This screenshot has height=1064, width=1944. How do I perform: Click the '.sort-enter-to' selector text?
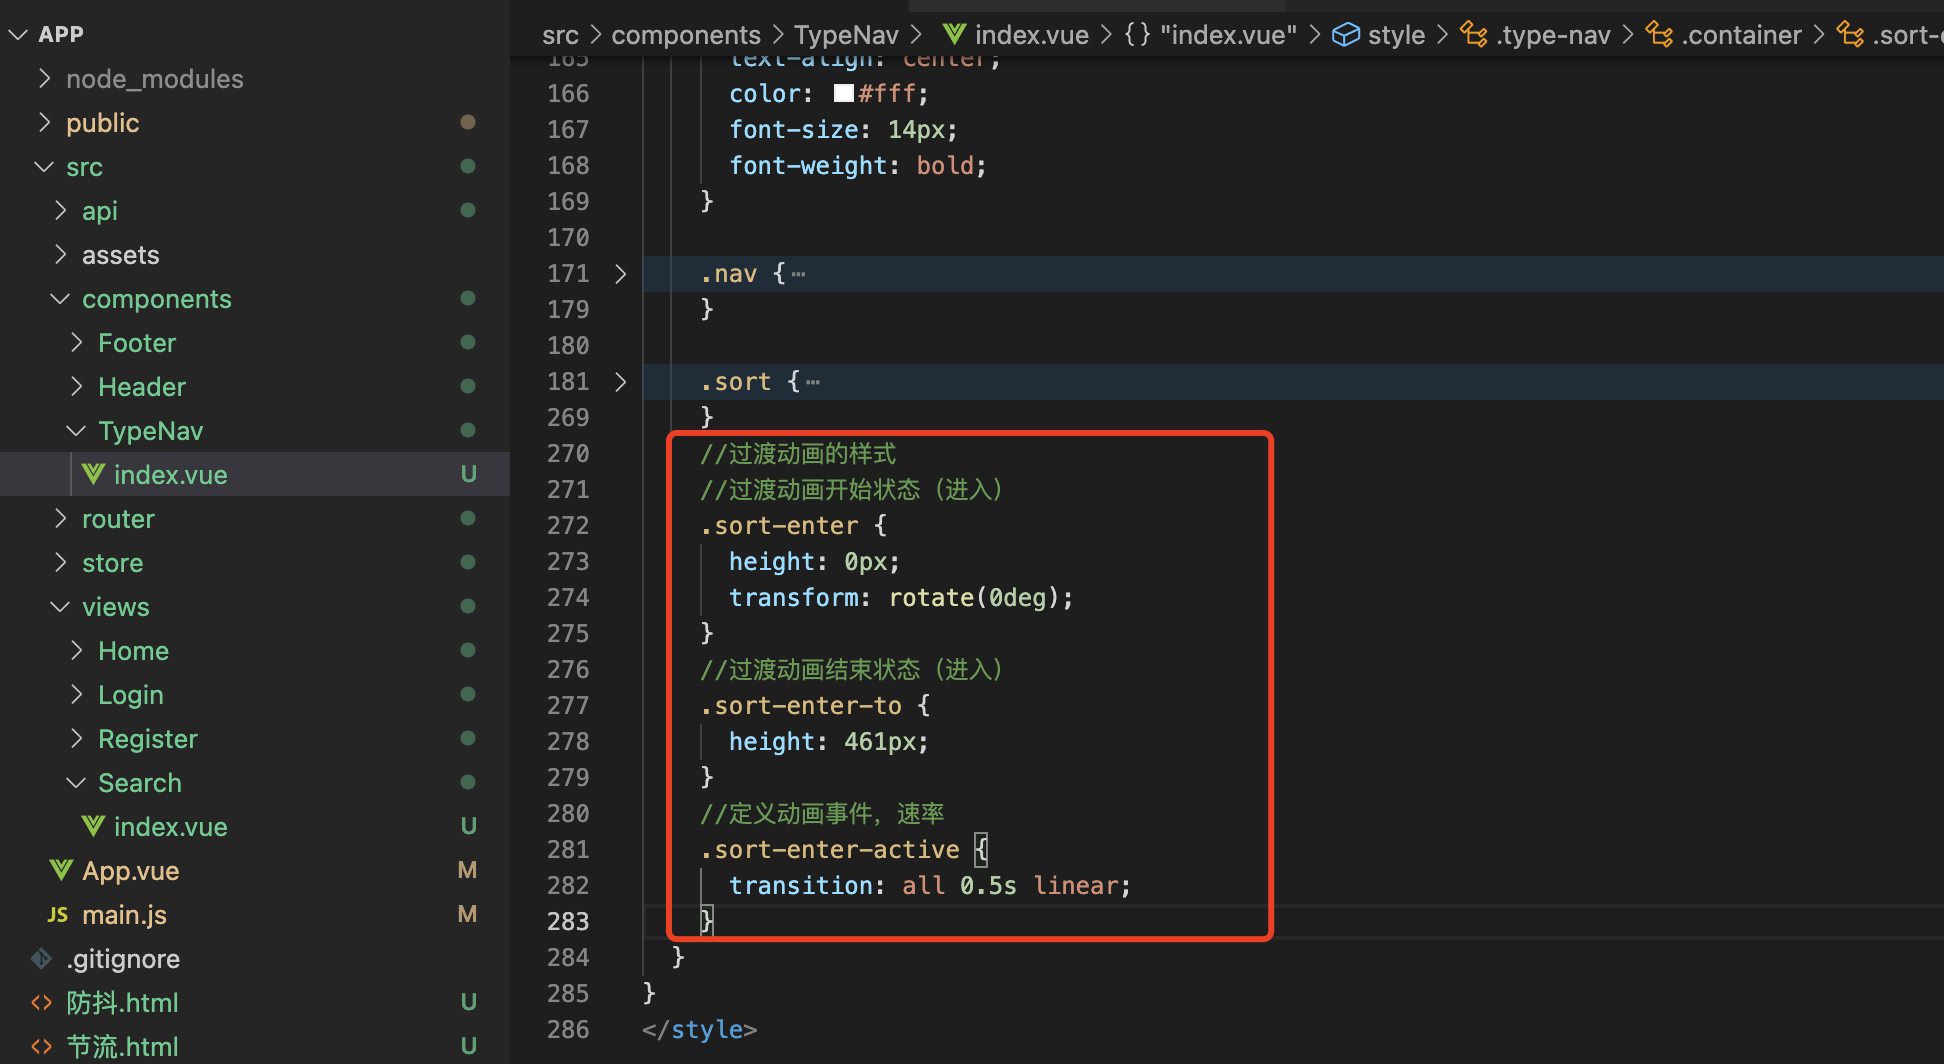click(x=801, y=706)
